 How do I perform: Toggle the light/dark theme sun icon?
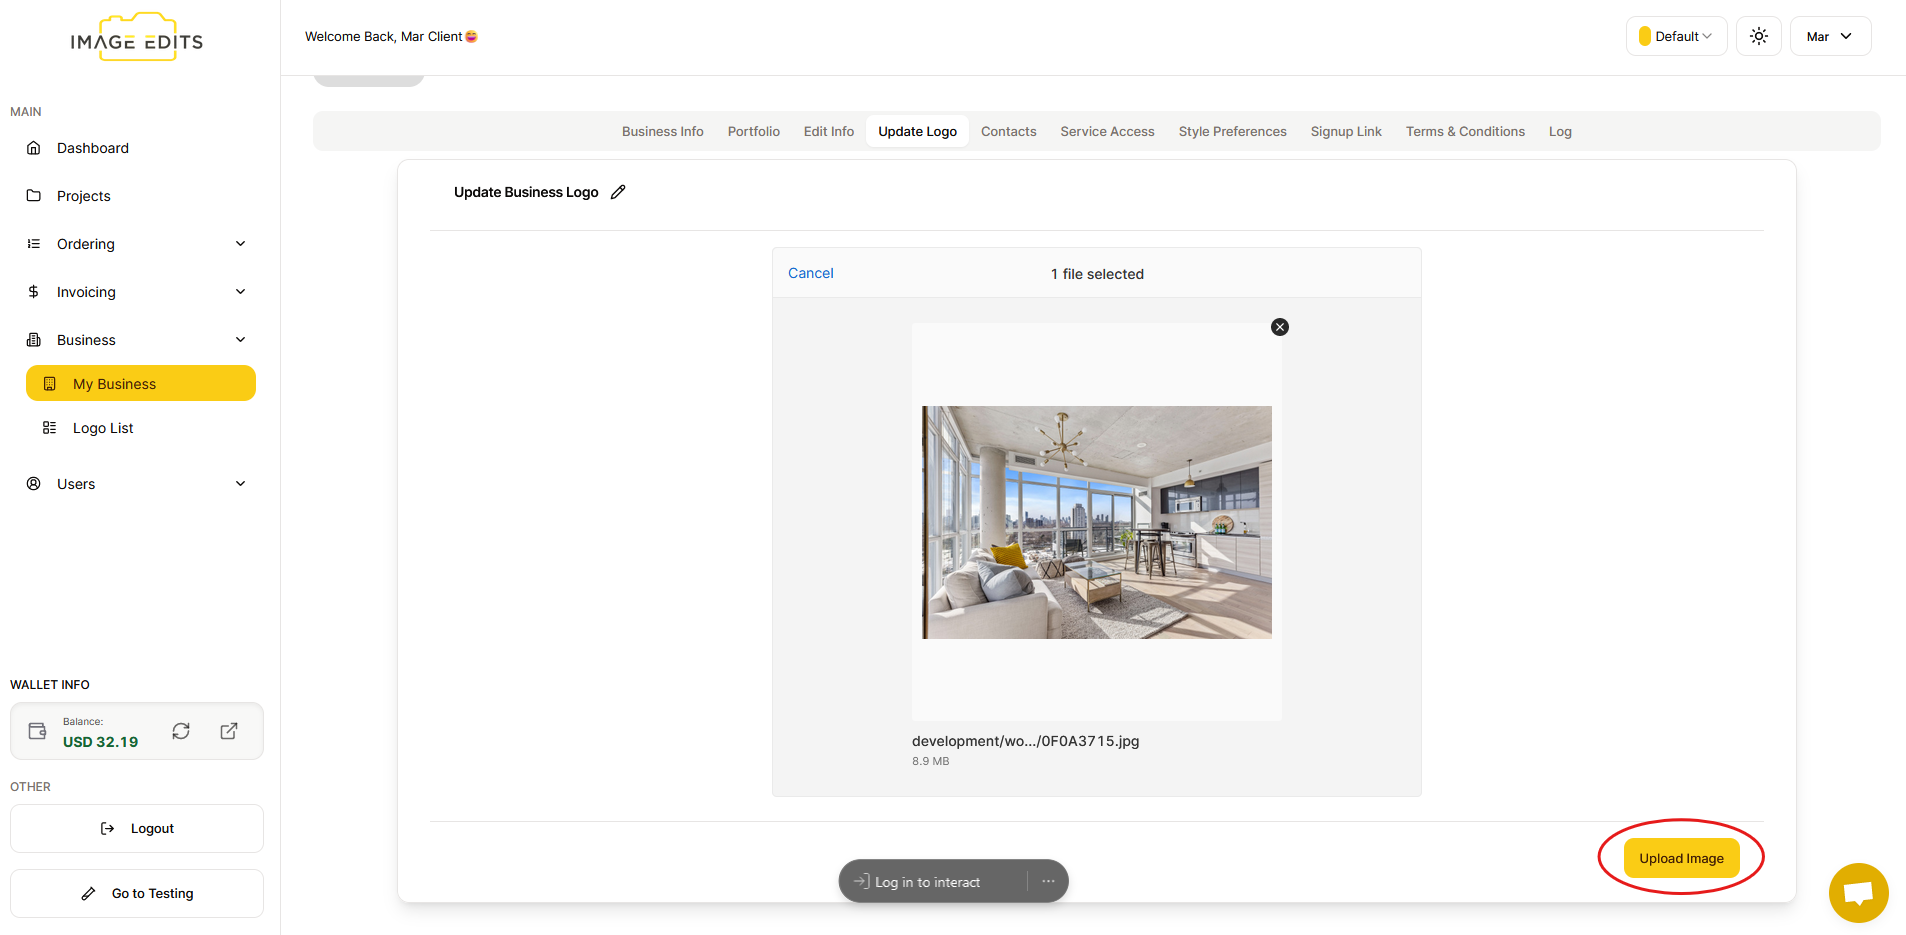point(1758,36)
